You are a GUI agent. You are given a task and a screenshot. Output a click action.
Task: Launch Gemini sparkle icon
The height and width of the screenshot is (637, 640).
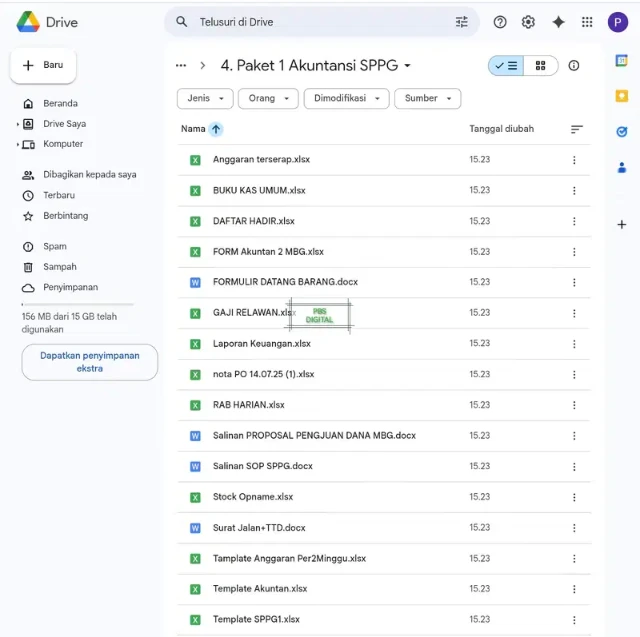pos(558,22)
